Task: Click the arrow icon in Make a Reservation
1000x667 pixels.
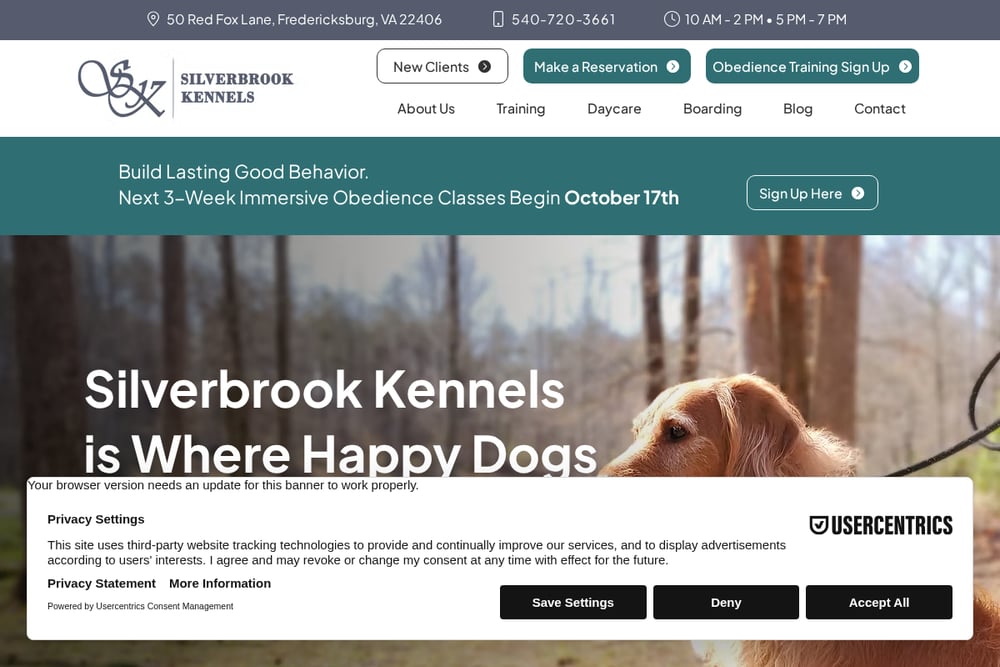Action: click(673, 66)
